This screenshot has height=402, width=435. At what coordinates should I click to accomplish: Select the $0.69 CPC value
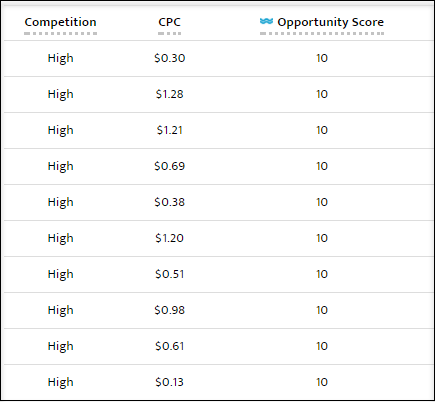pos(169,166)
